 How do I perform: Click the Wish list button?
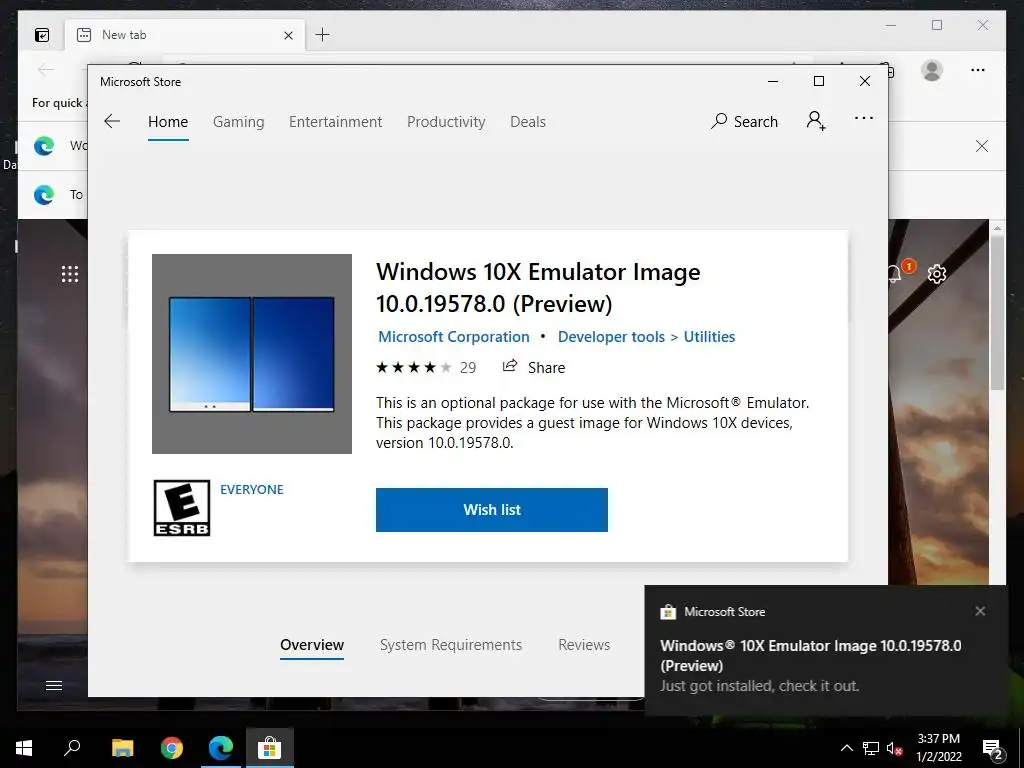tap(492, 509)
